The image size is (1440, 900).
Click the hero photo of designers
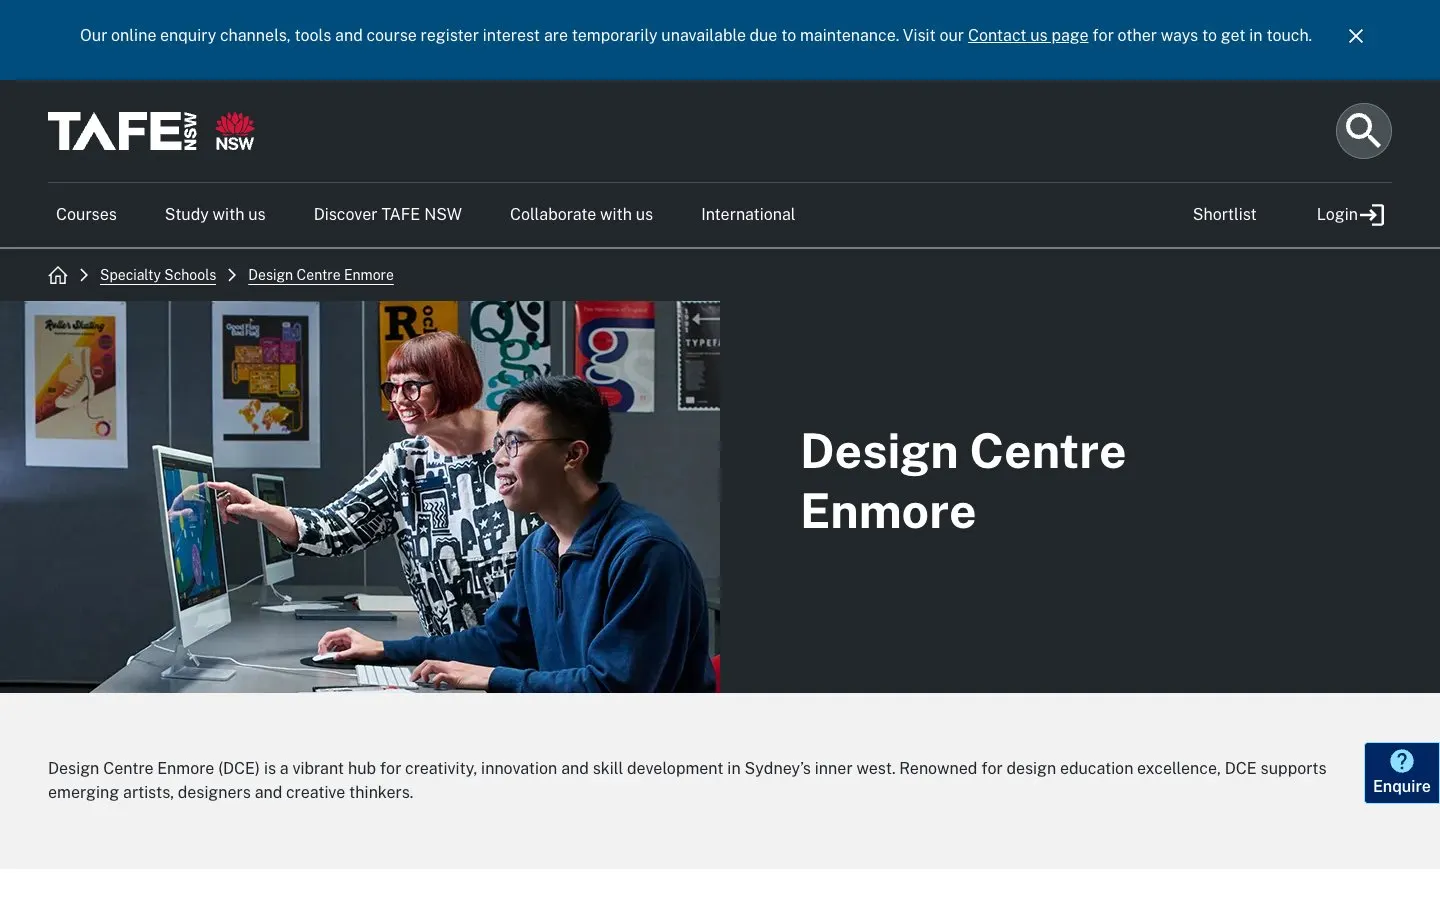tap(360, 497)
